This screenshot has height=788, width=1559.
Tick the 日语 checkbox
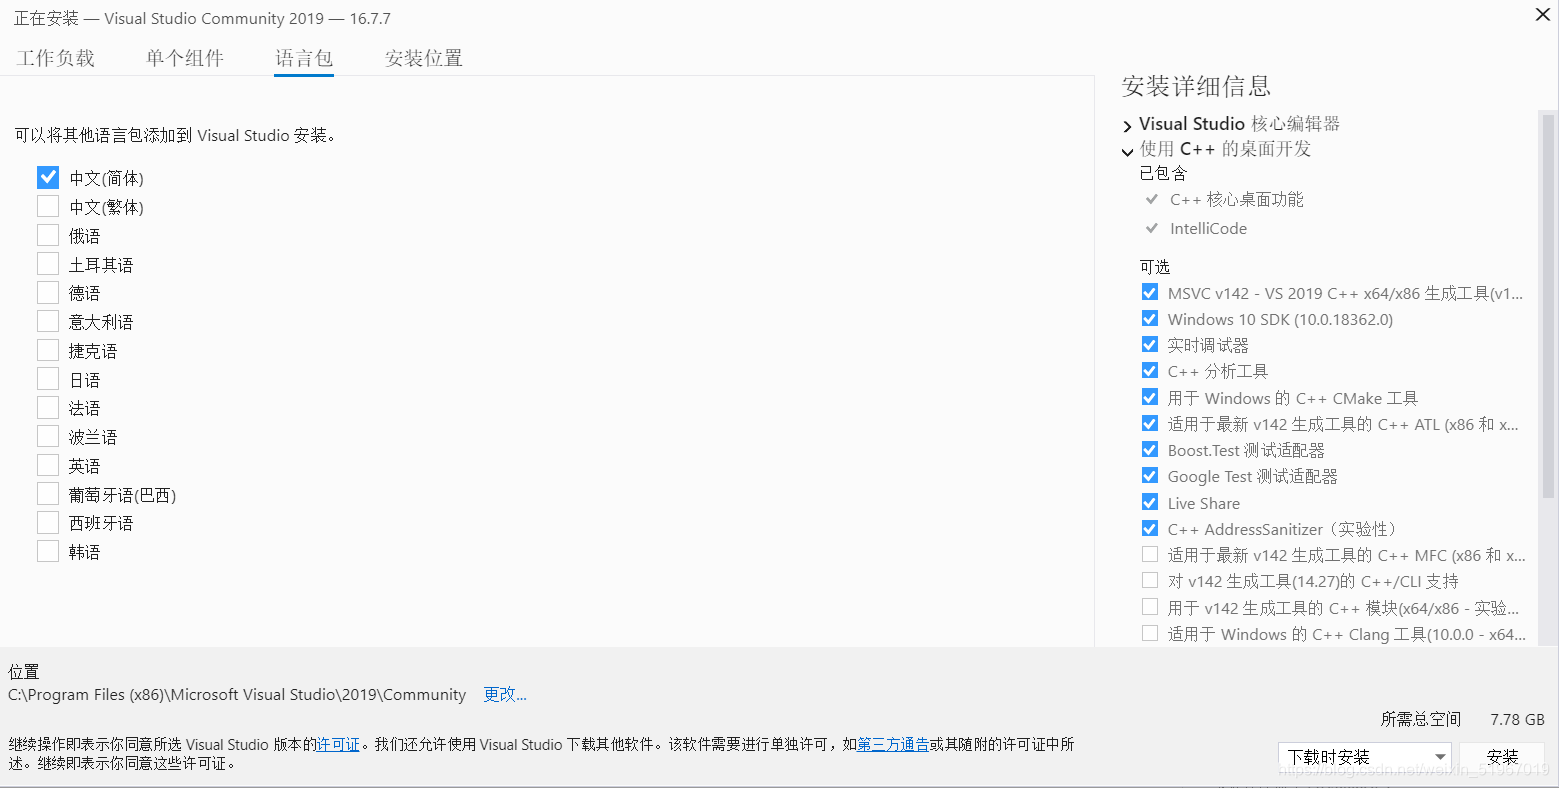[x=48, y=379]
